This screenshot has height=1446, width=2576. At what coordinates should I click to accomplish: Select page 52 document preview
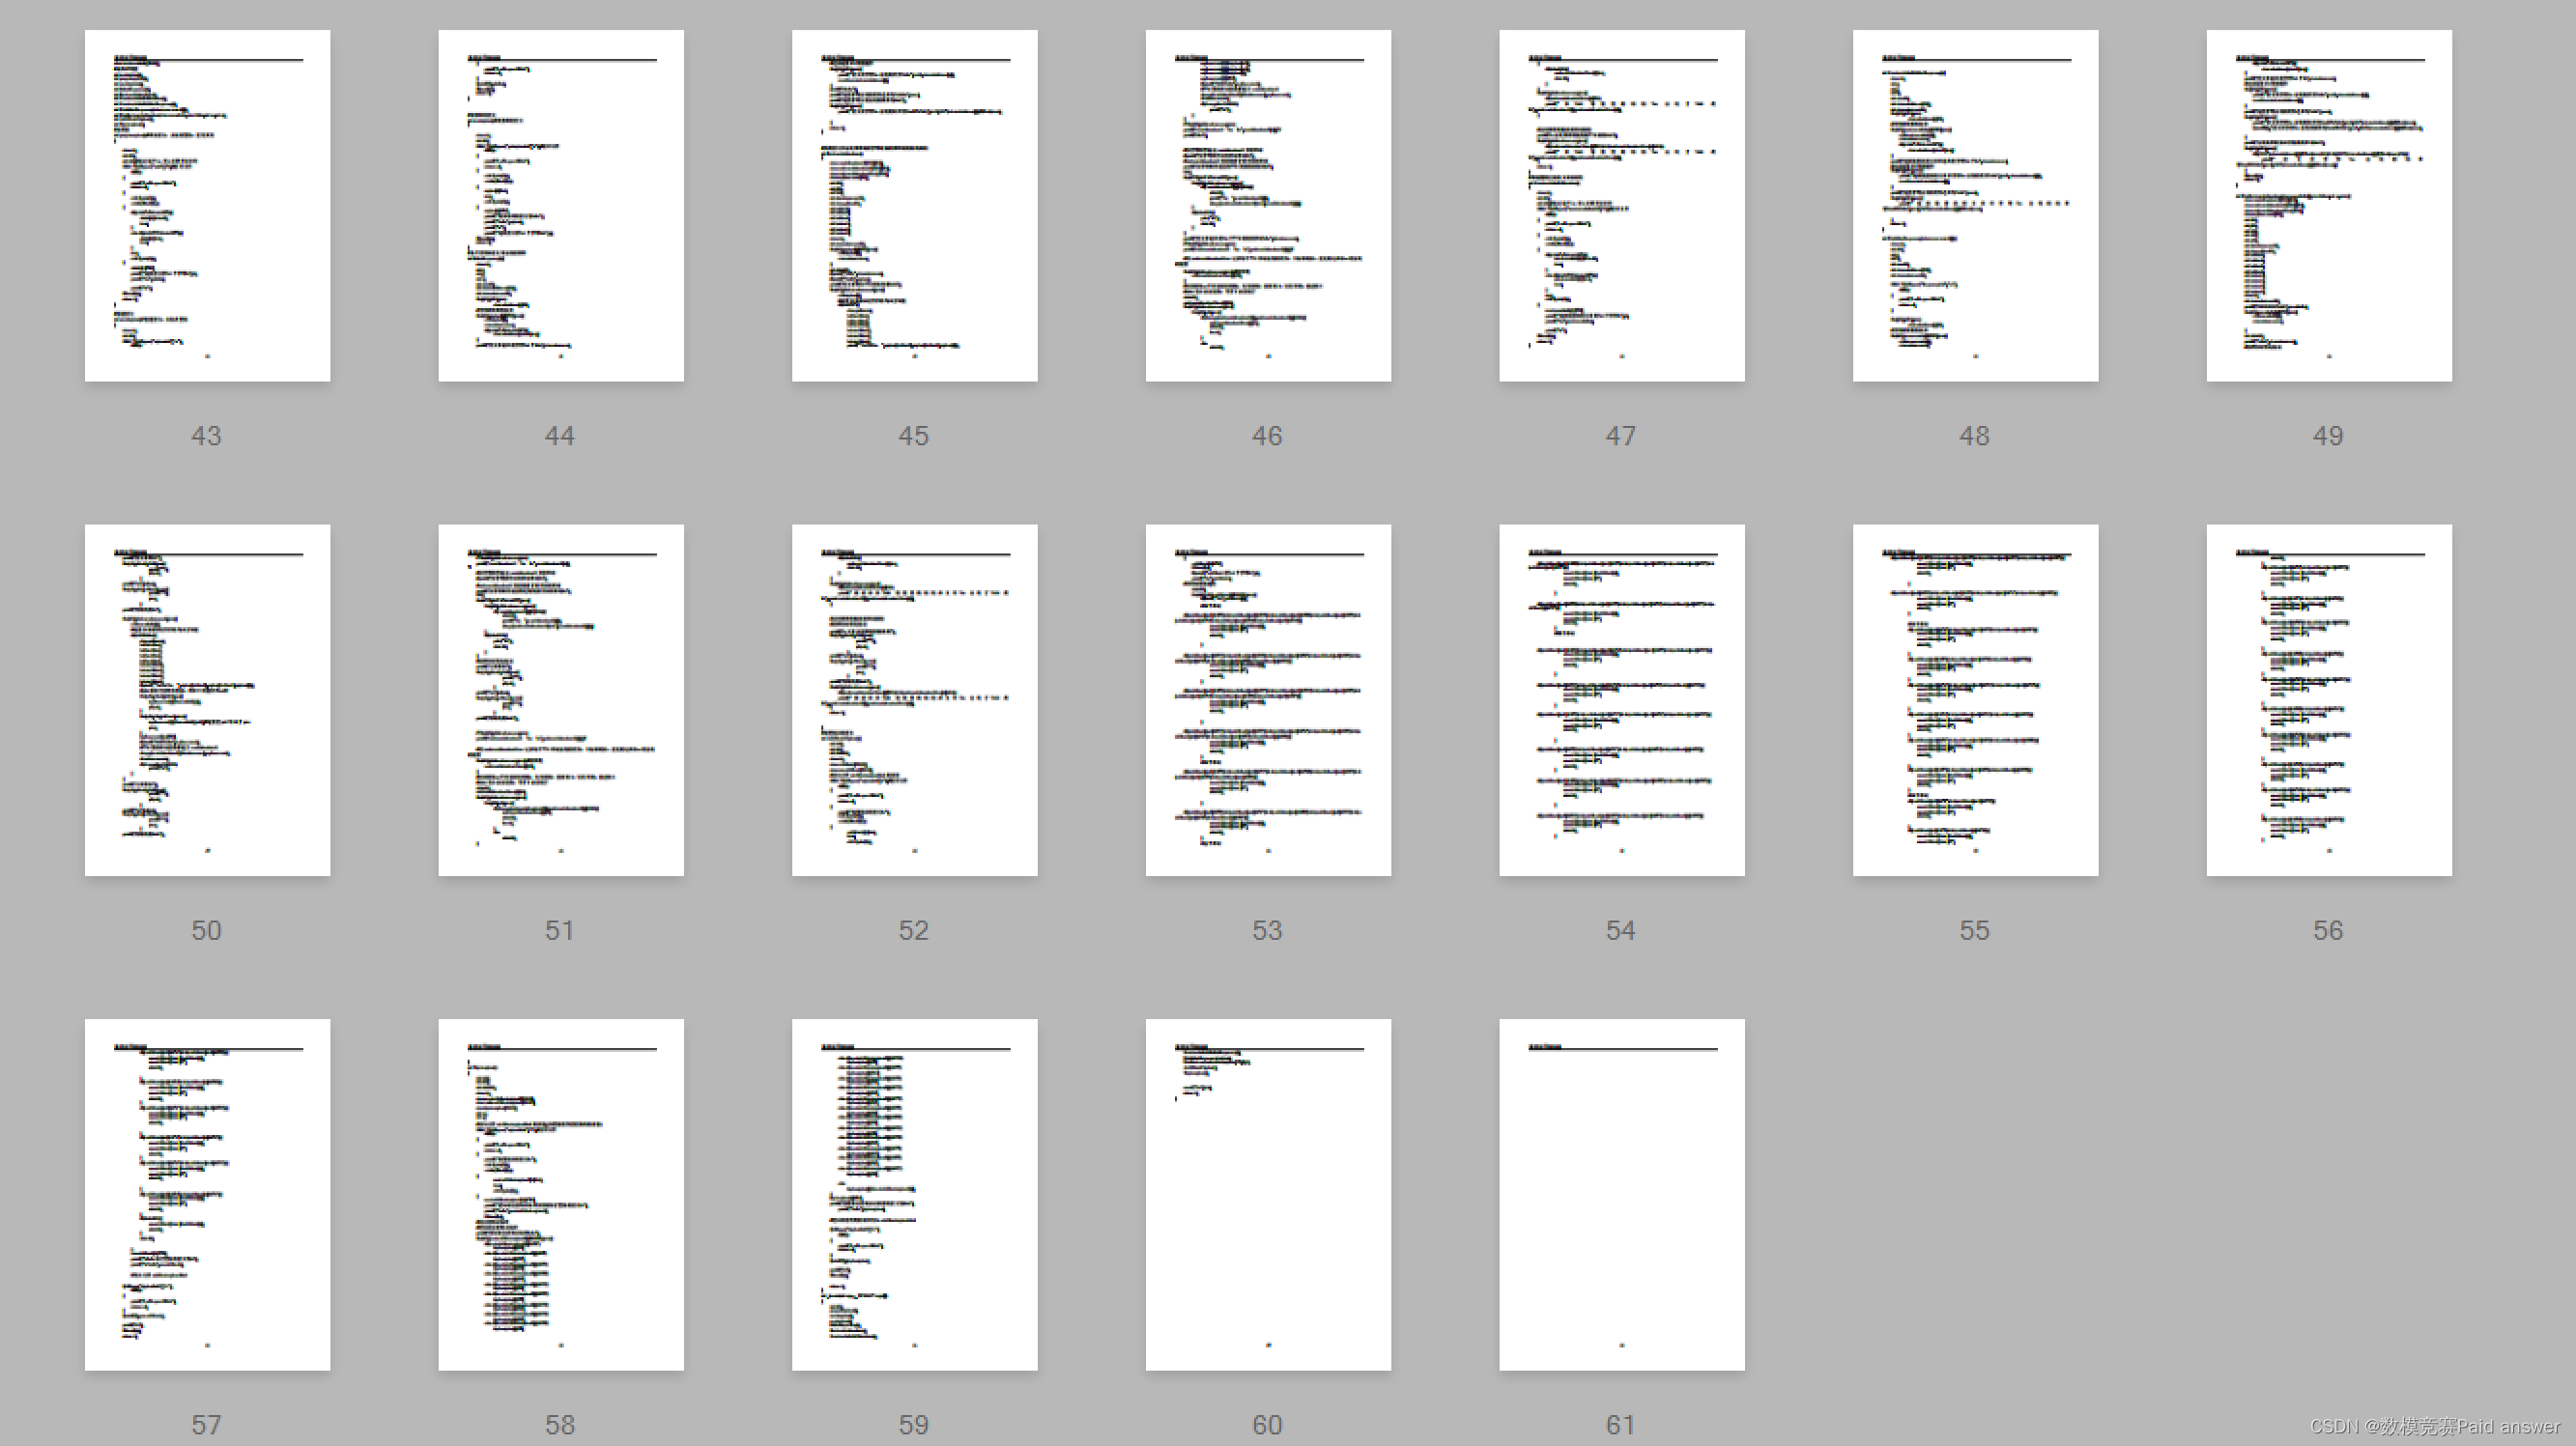[x=913, y=698]
